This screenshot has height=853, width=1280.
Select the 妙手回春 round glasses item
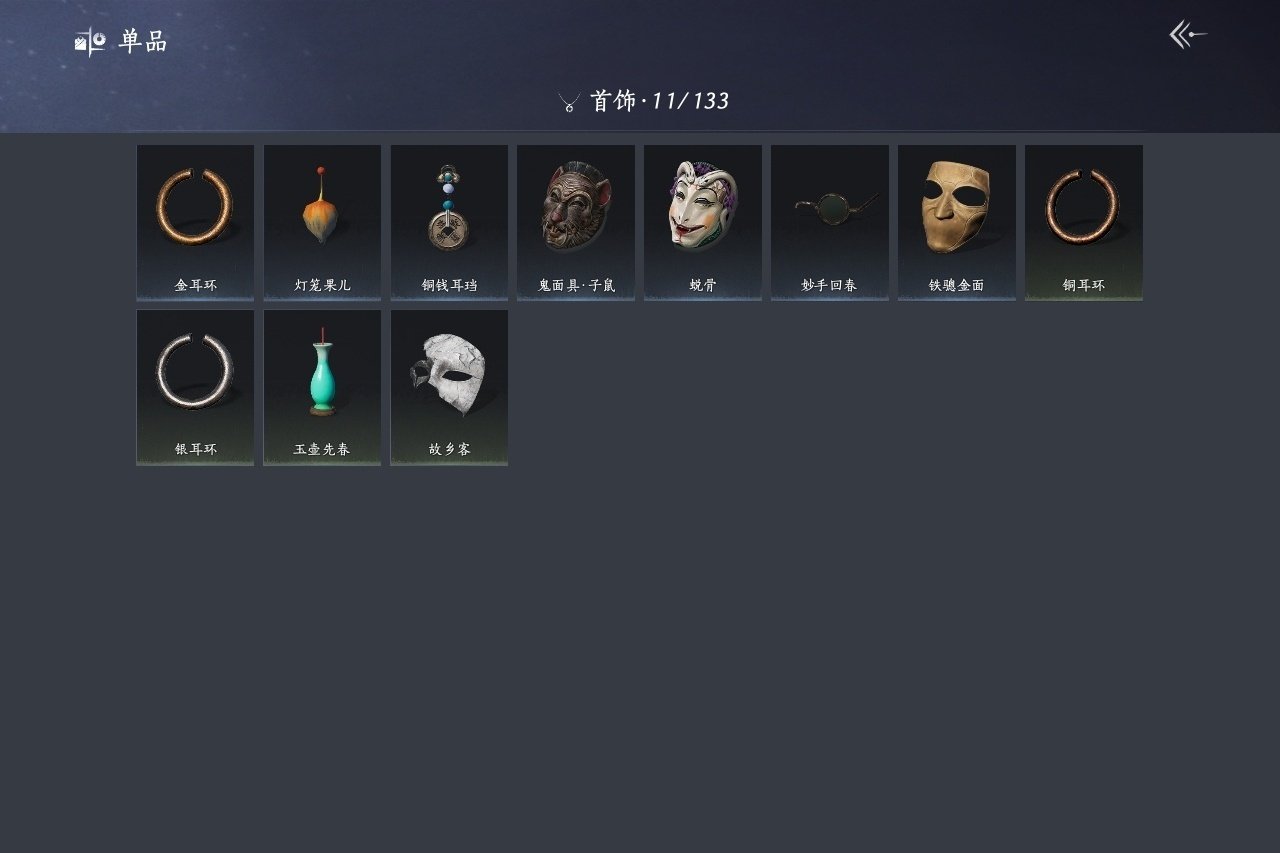(x=830, y=222)
